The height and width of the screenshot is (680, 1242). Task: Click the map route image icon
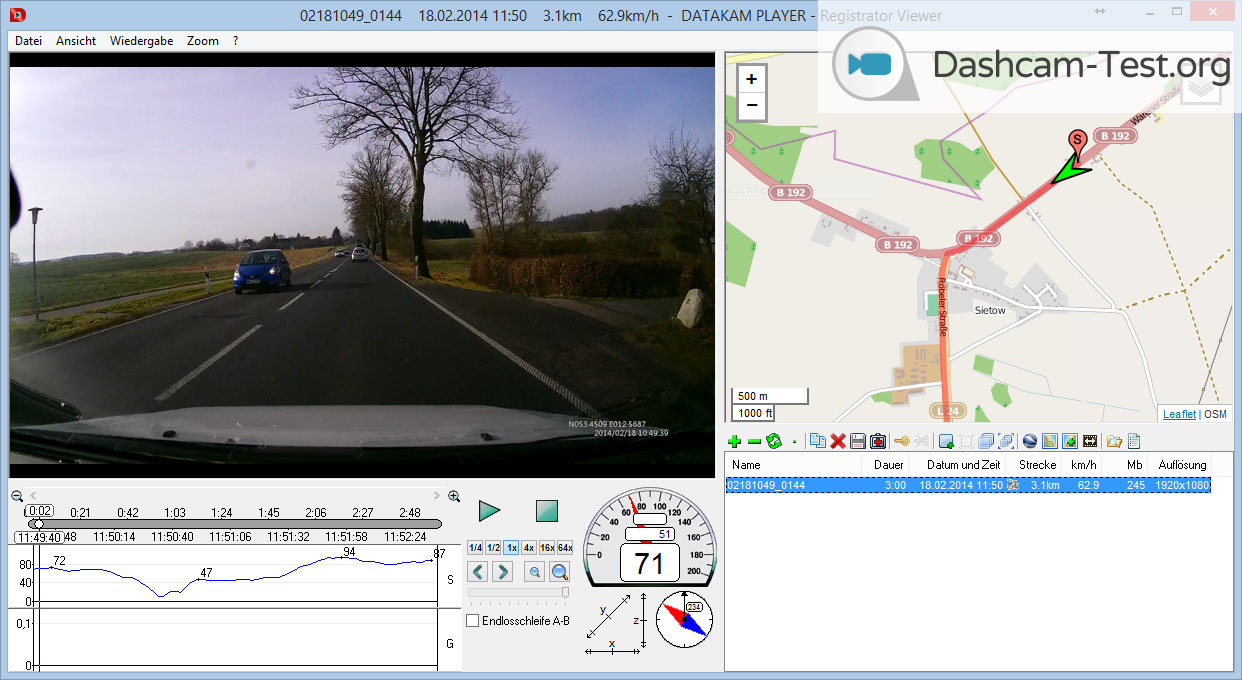click(1050, 441)
